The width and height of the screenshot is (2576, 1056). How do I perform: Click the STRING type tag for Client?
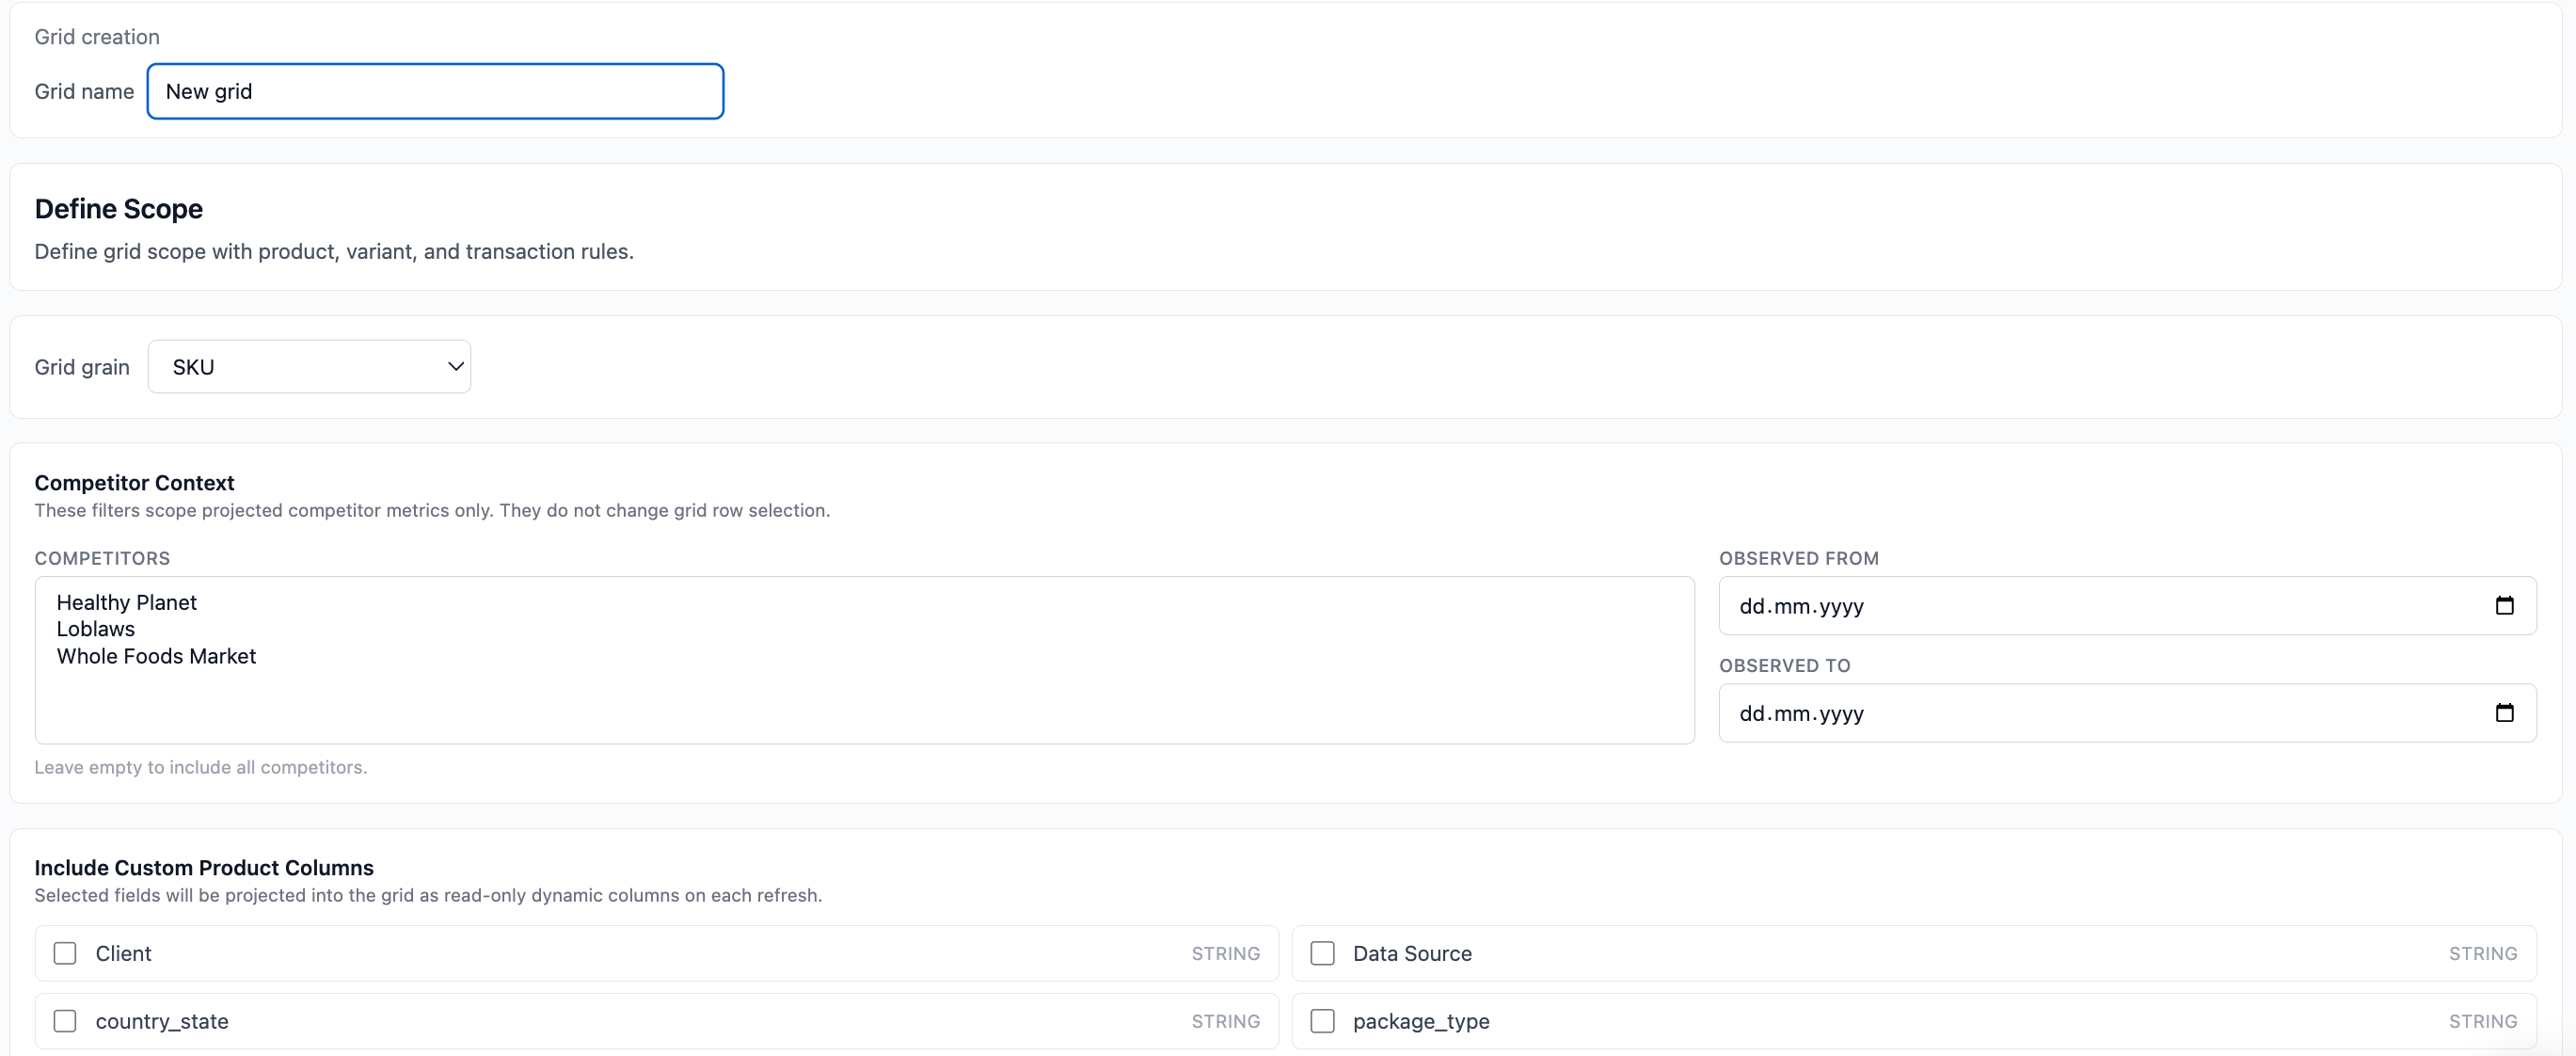(1225, 953)
